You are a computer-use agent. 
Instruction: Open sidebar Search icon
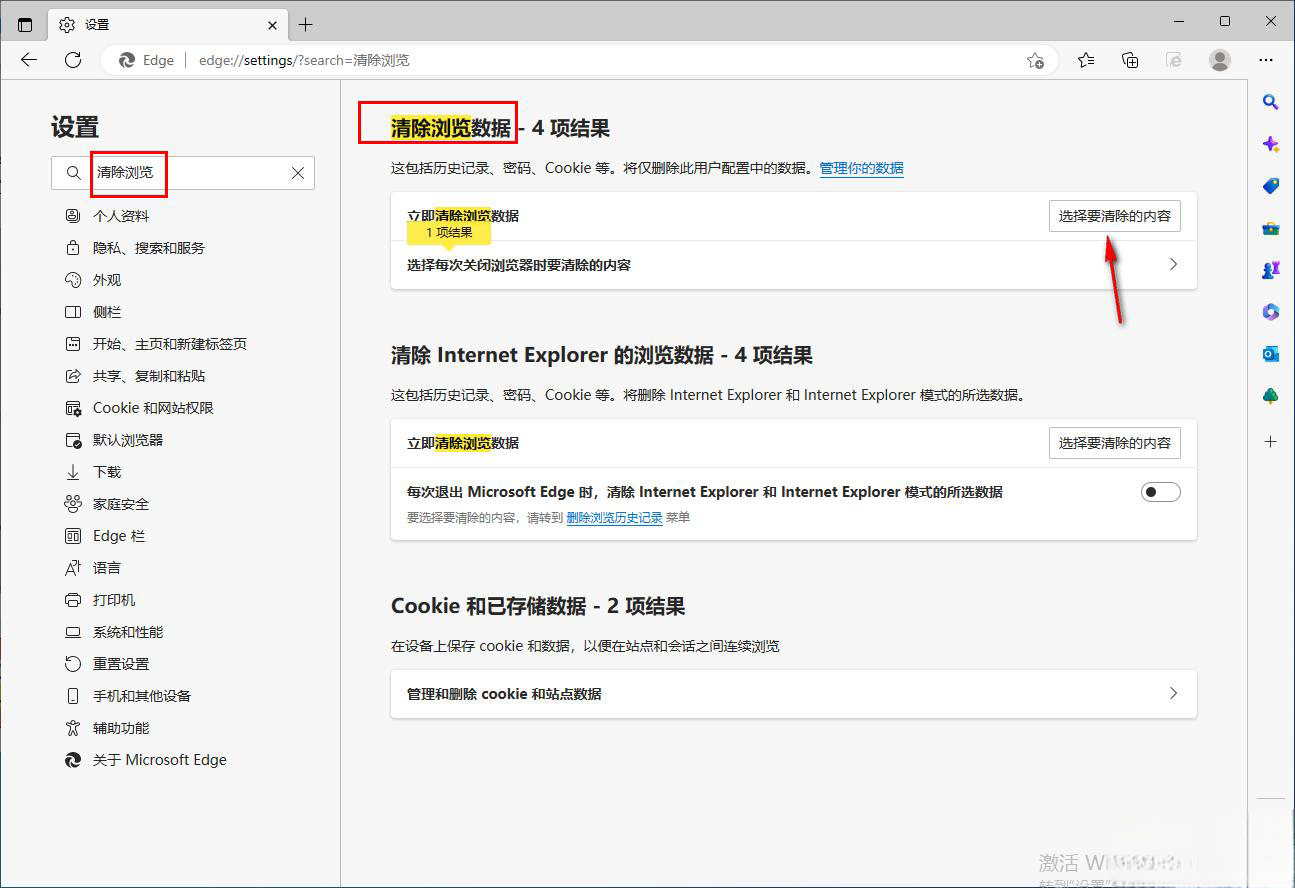click(x=1271, y=102)
